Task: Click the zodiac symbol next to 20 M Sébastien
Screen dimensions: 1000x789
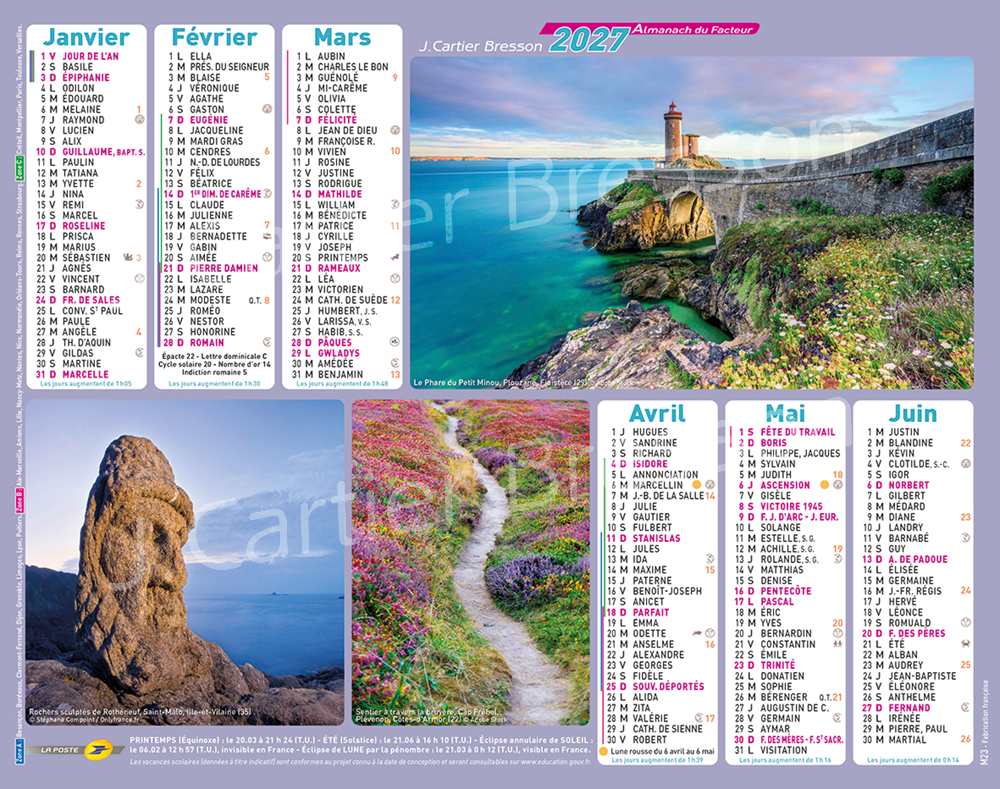Action: (x=127, y=257)
